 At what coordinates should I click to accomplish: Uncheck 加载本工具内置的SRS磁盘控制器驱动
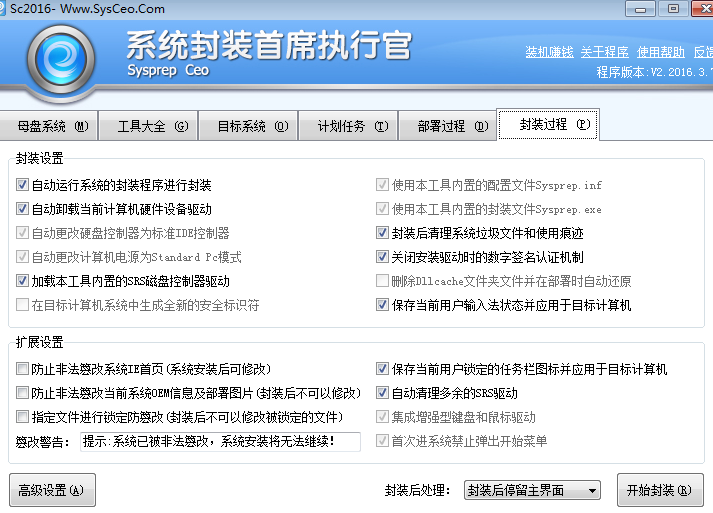(x=22, y=281)
